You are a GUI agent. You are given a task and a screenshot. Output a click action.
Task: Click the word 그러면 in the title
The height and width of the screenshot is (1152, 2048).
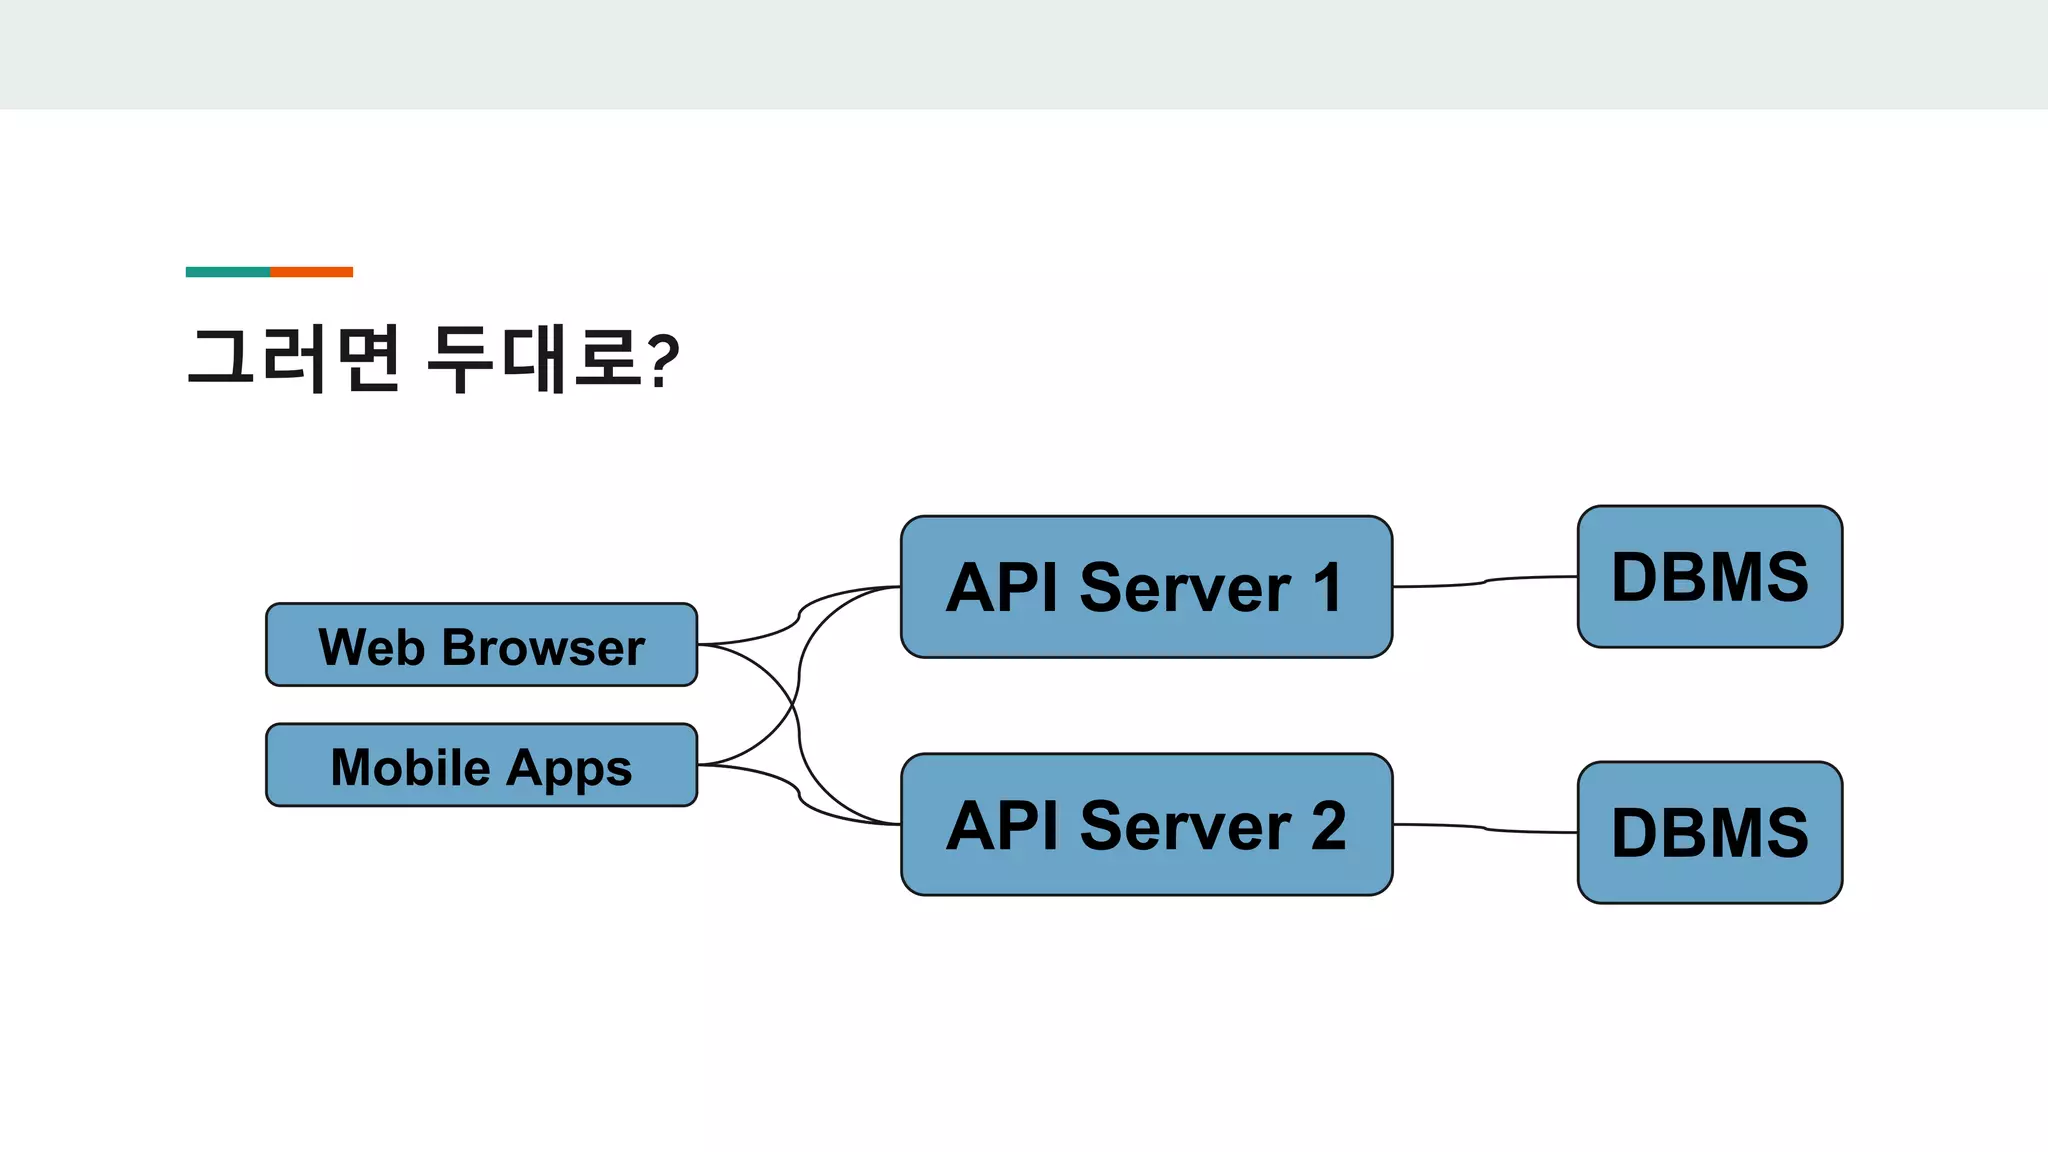(x=294, y=359)
